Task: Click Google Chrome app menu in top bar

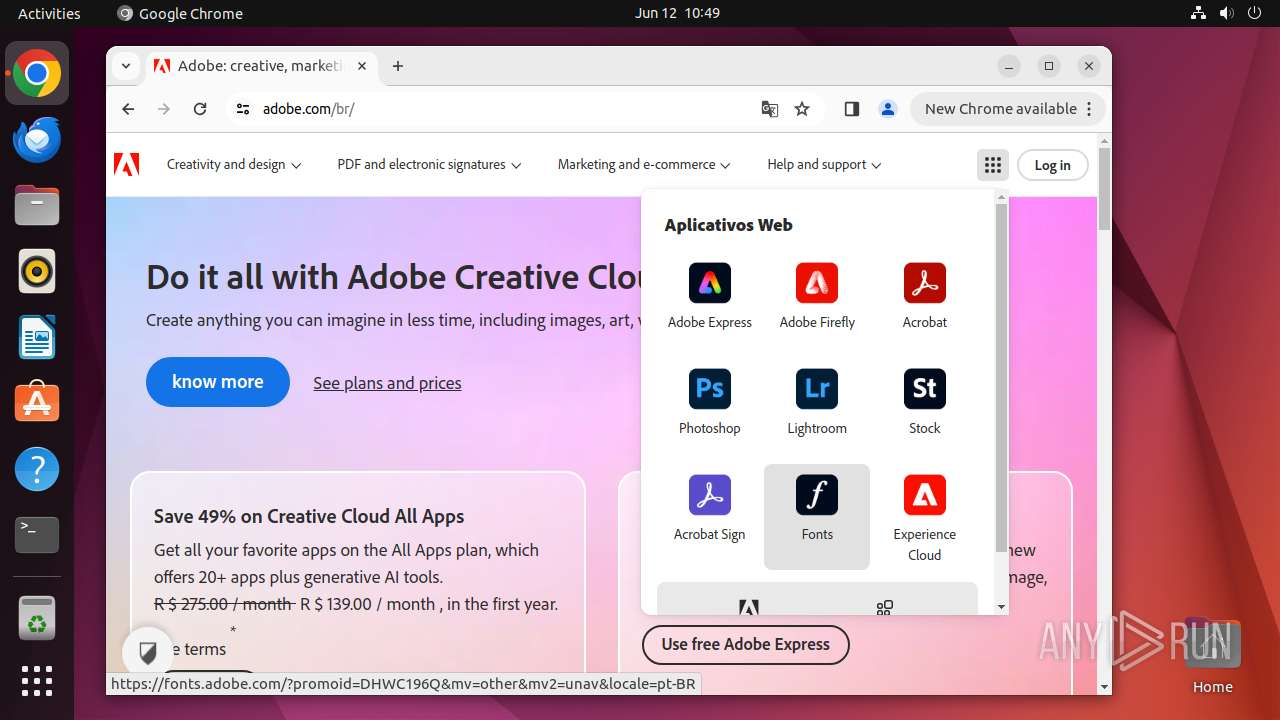Action: click(x=180, y=13)
